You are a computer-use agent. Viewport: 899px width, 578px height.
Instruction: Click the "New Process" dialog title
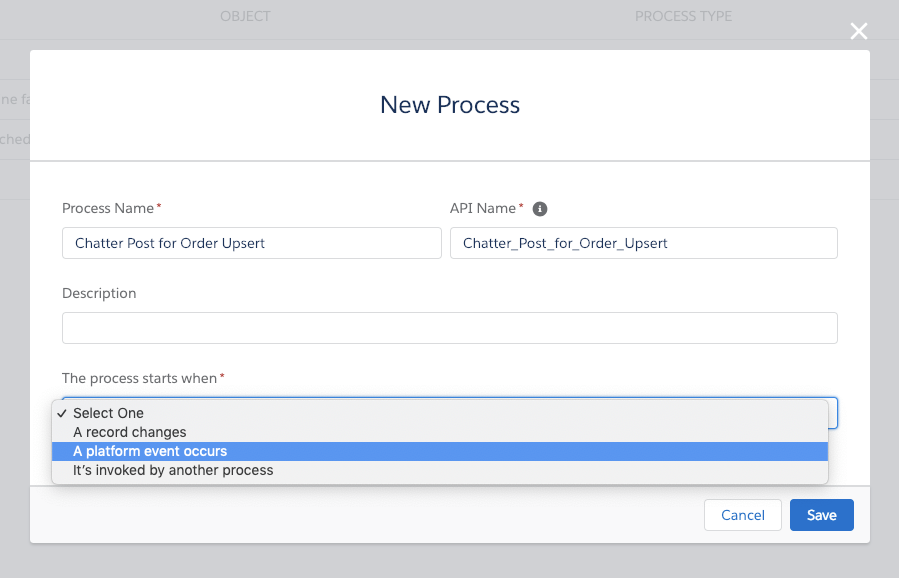coord(450,105)
